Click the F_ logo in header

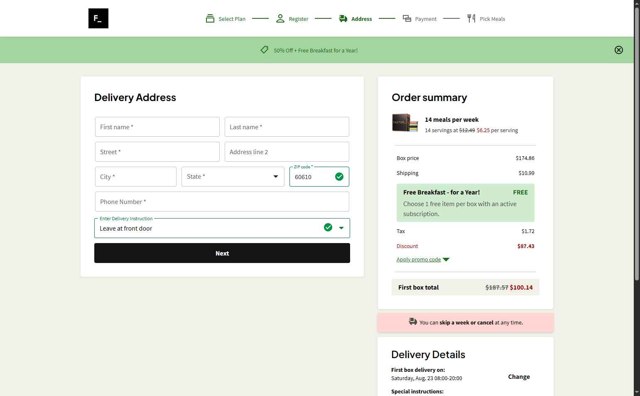[98, 18]
